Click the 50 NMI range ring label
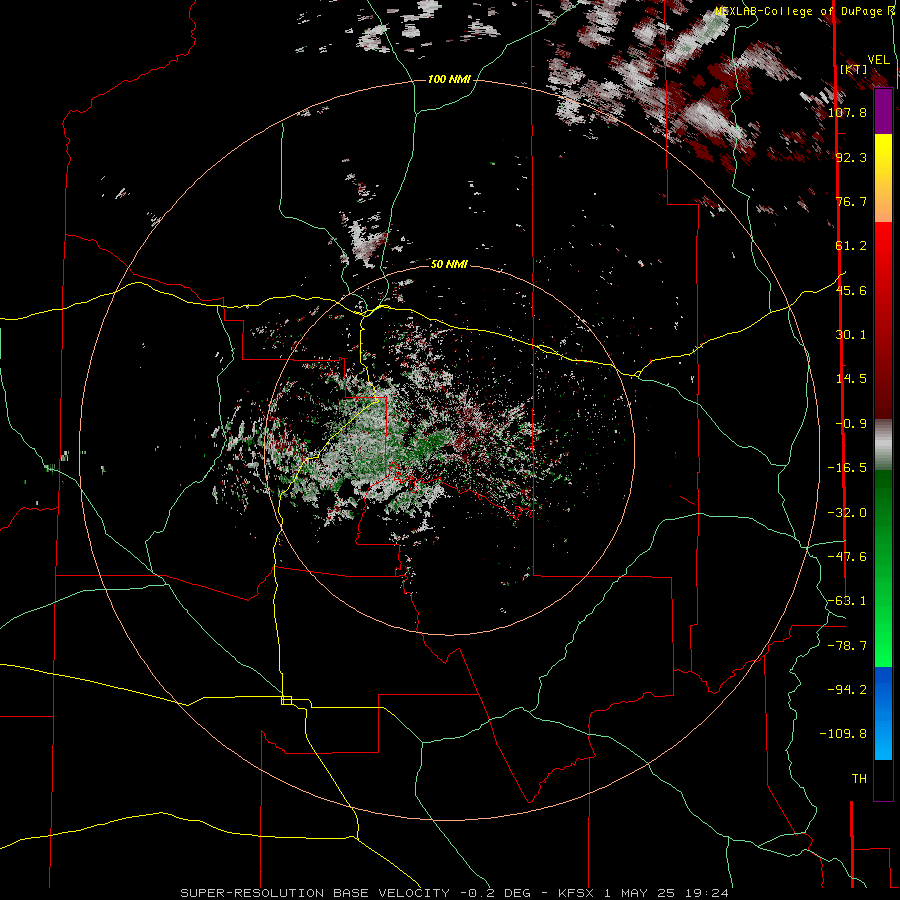This screenshot has height=900, width=900. (449, 264)
